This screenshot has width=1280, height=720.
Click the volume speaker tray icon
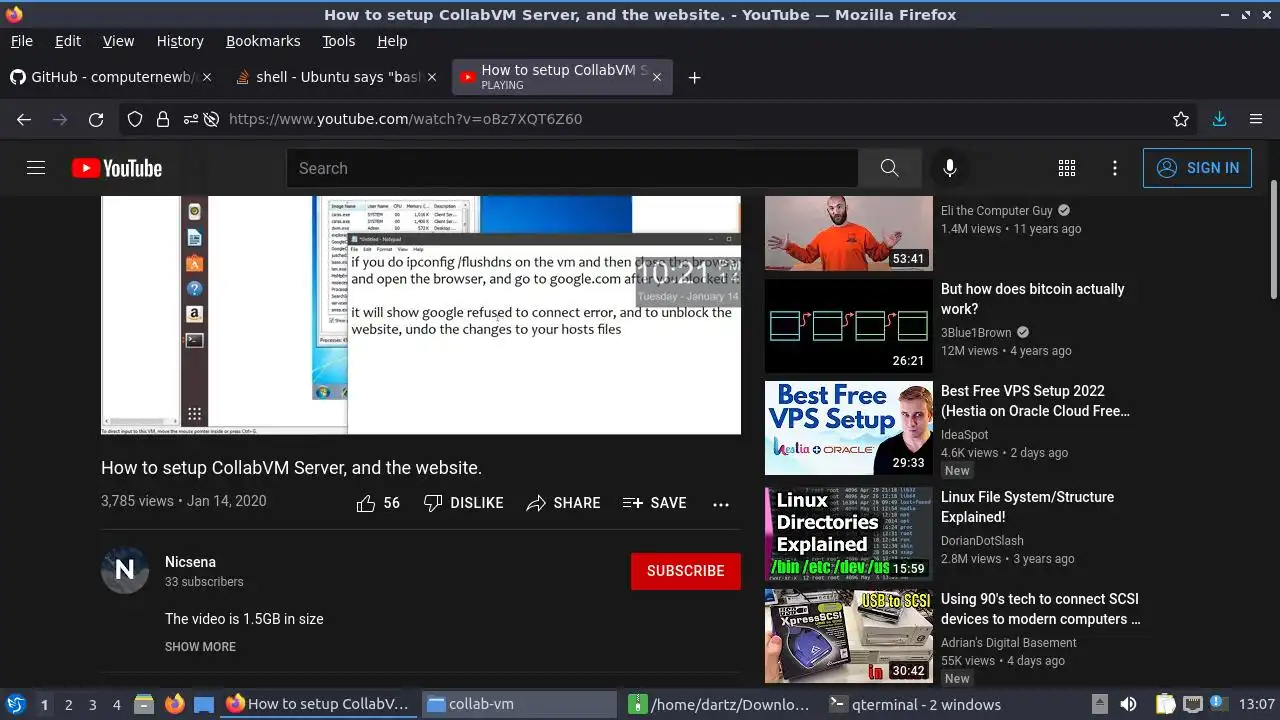[1128, 704]
